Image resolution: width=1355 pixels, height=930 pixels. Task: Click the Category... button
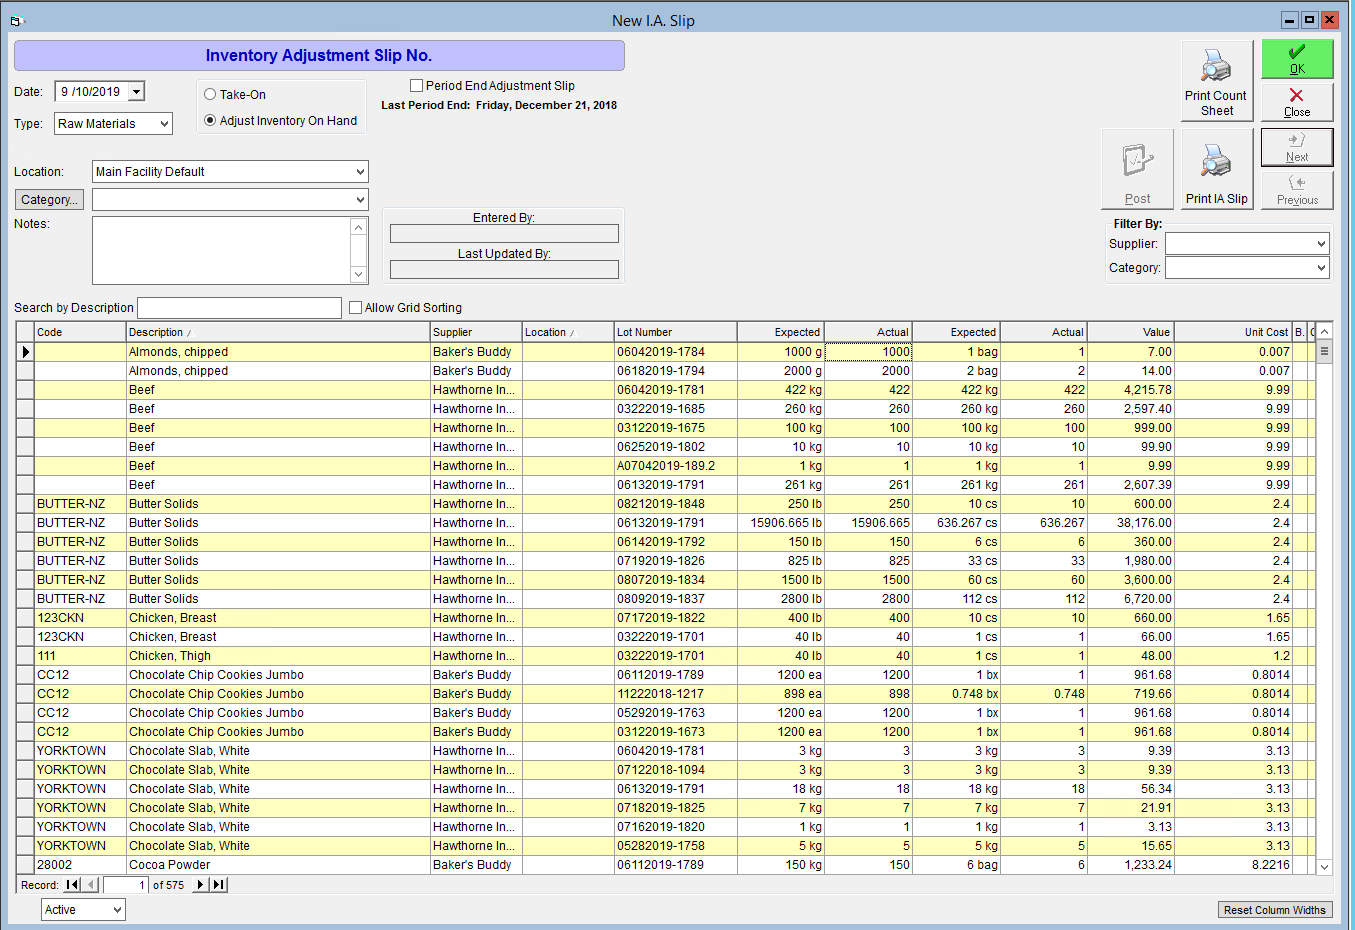click(x=49, y=200)
